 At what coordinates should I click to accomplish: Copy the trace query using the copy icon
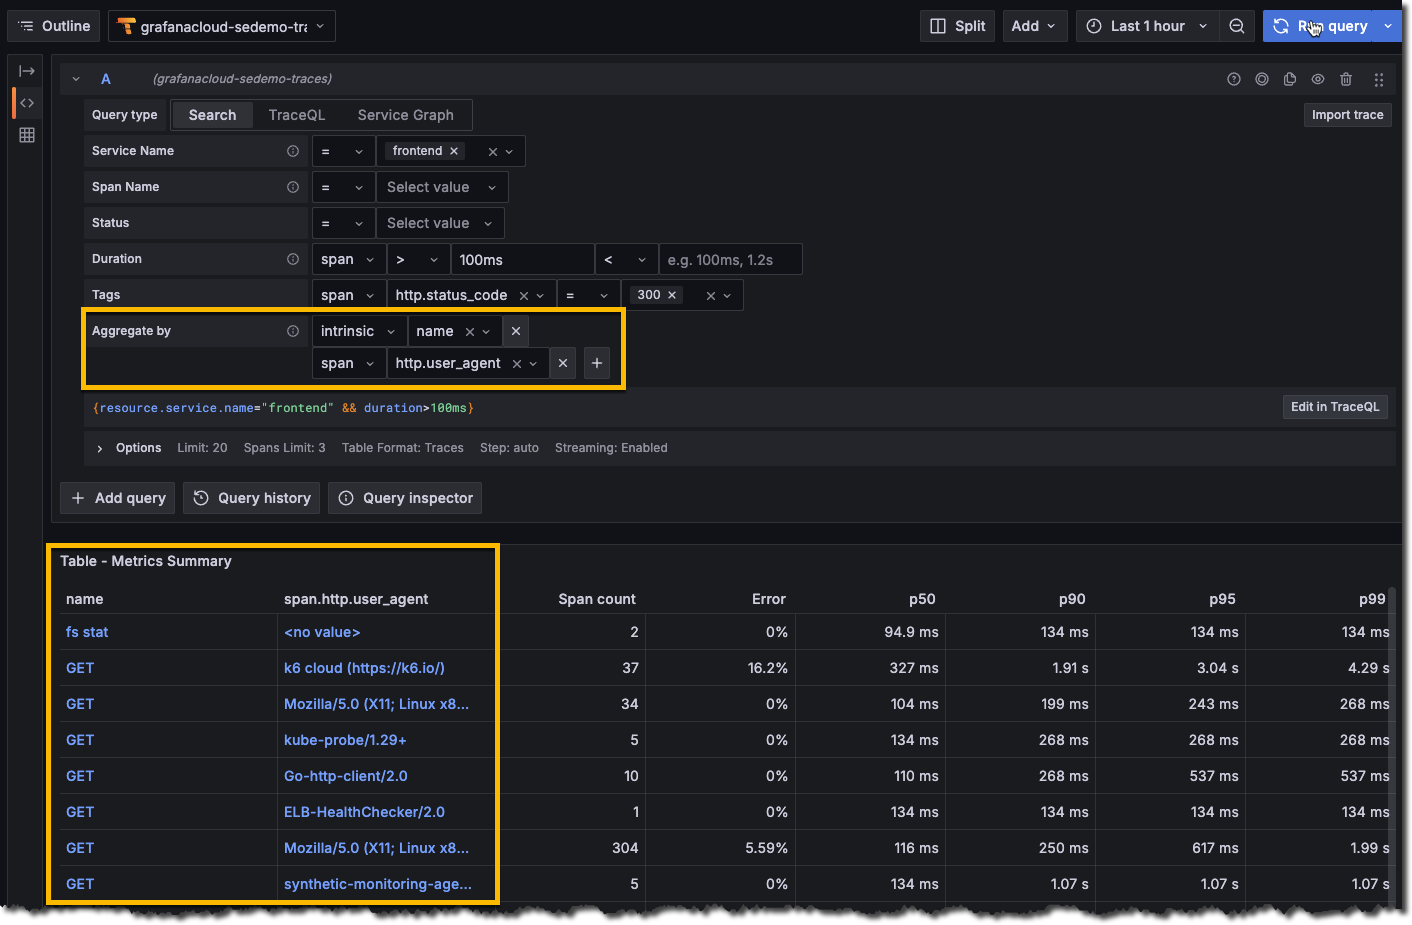(x=1289, y=78)
